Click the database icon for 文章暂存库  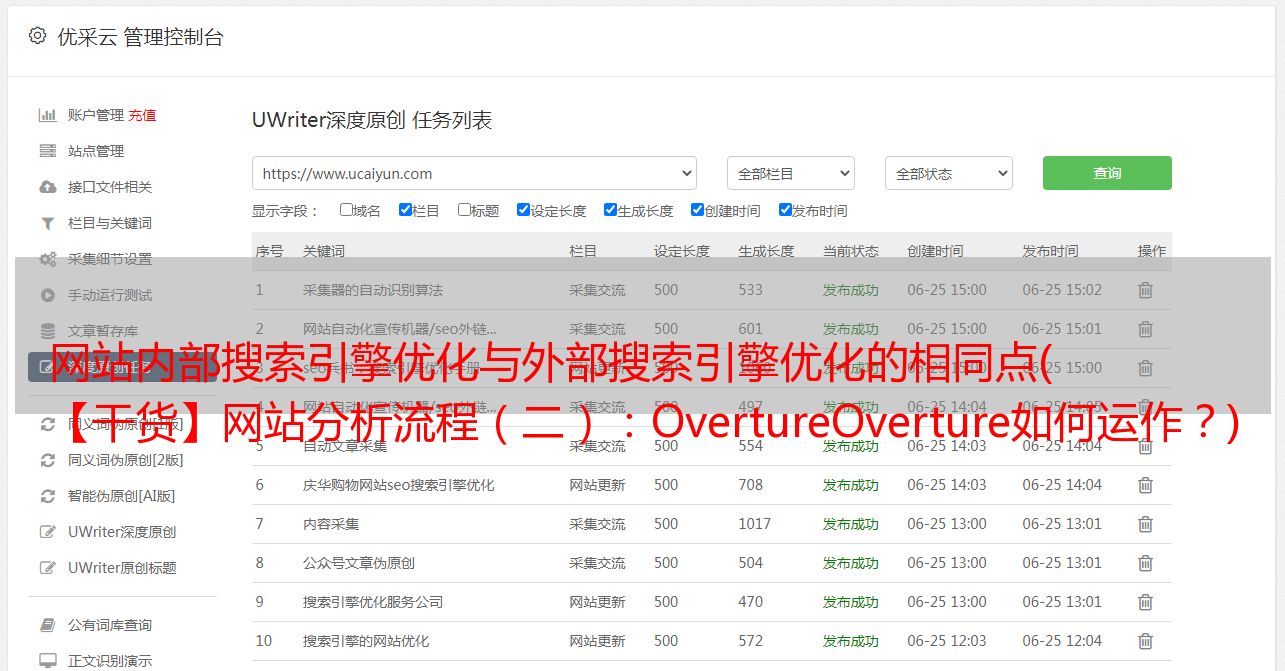coord(47,331)
